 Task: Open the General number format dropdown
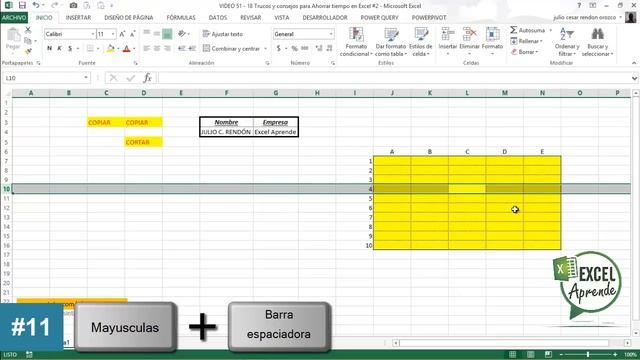[x=331, y=34]
